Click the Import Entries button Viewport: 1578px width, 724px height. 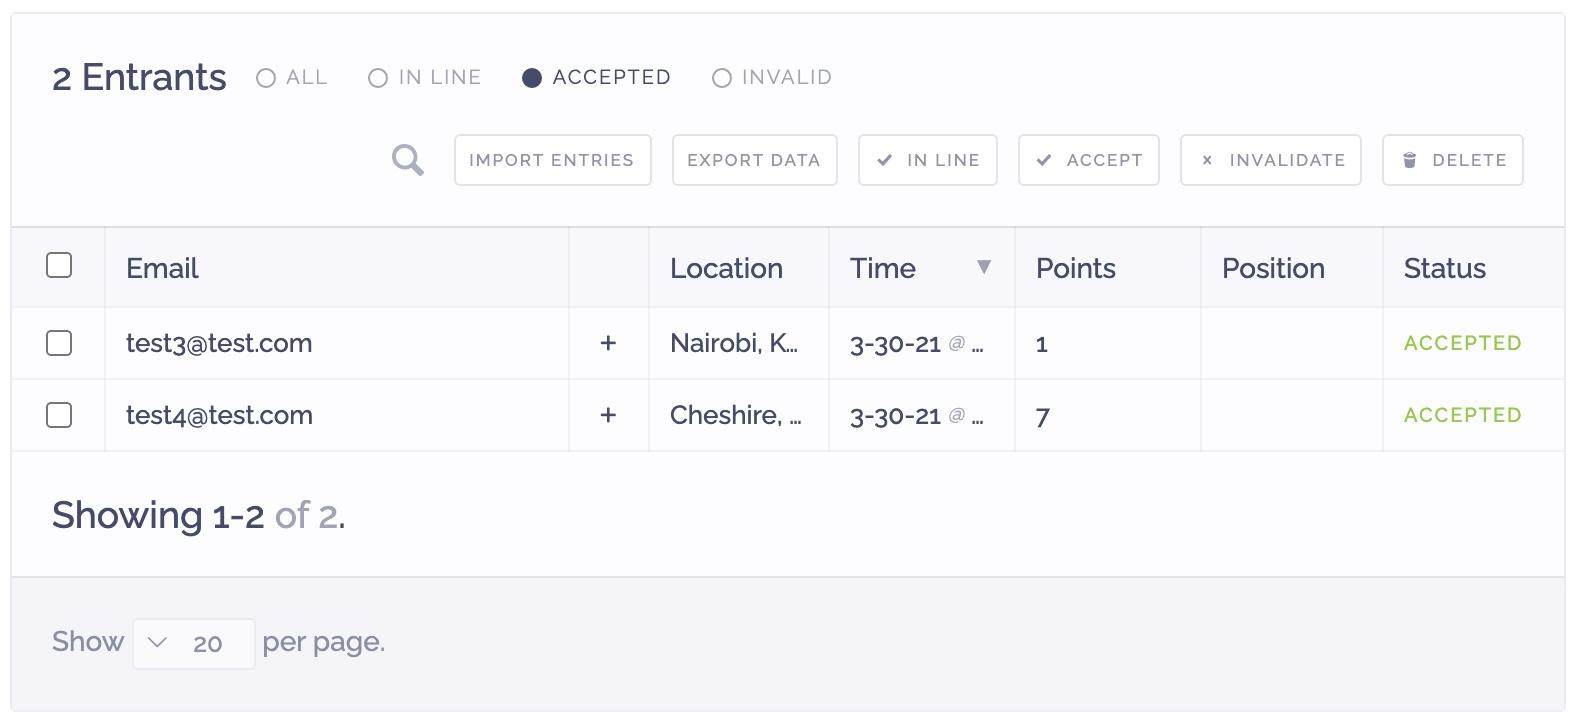552,160
